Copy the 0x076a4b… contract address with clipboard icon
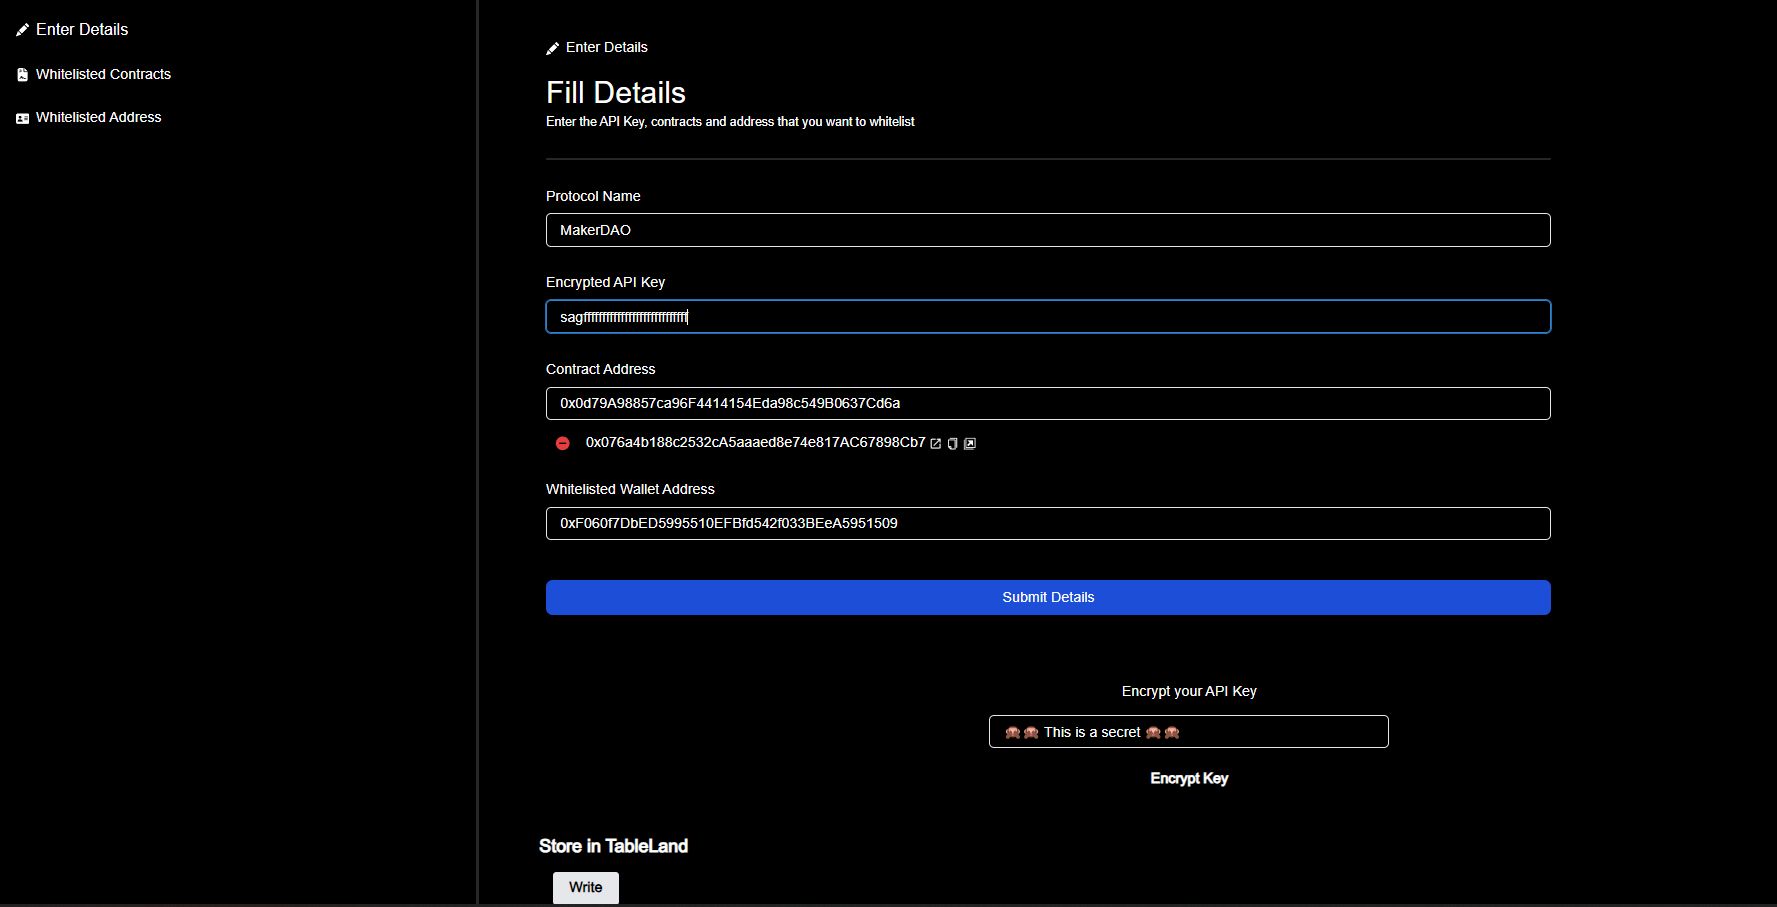1777x907 pixels. pyautogui.click(x=952, y=444)
